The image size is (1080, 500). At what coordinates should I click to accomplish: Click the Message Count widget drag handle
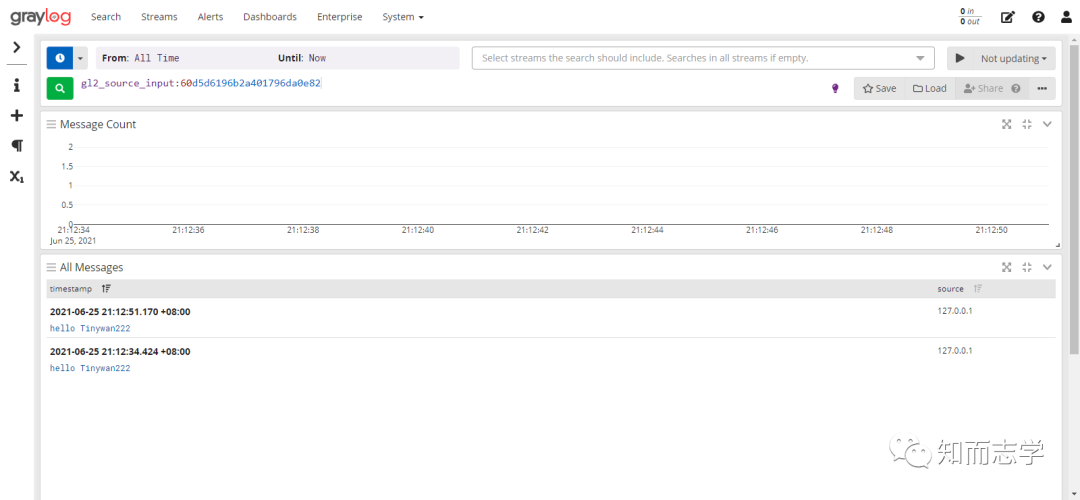click(x=51, y=125)
